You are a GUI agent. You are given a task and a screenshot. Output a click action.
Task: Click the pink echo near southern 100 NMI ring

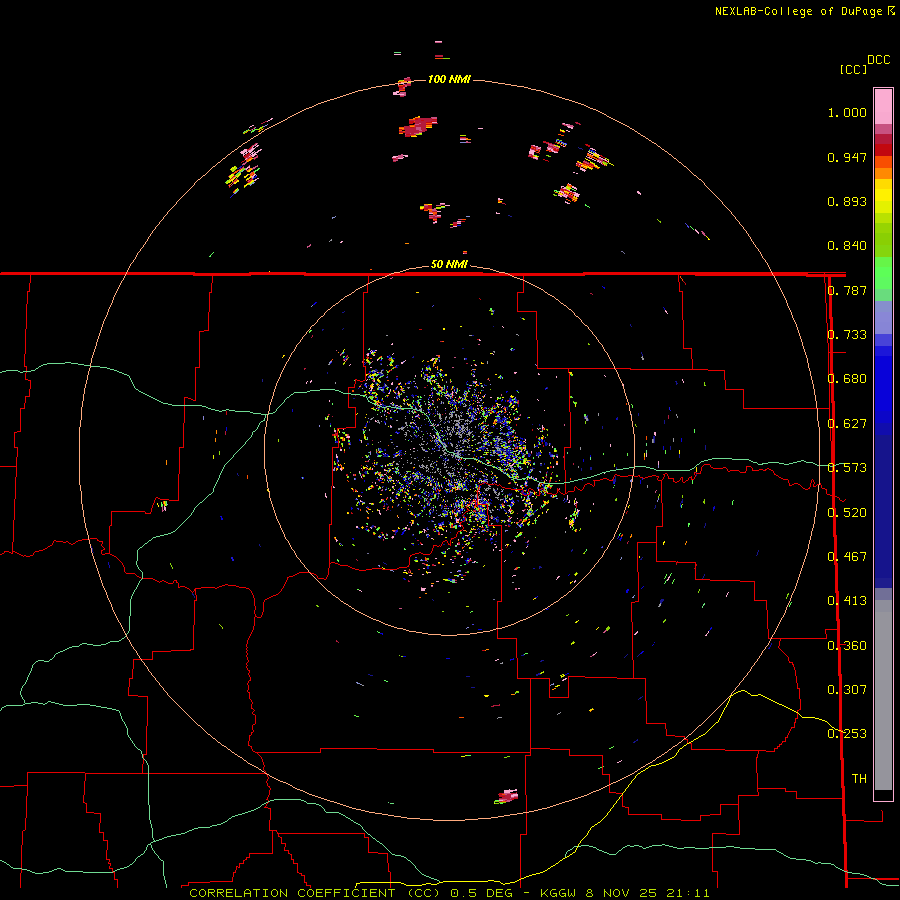(x=507, y=796)
